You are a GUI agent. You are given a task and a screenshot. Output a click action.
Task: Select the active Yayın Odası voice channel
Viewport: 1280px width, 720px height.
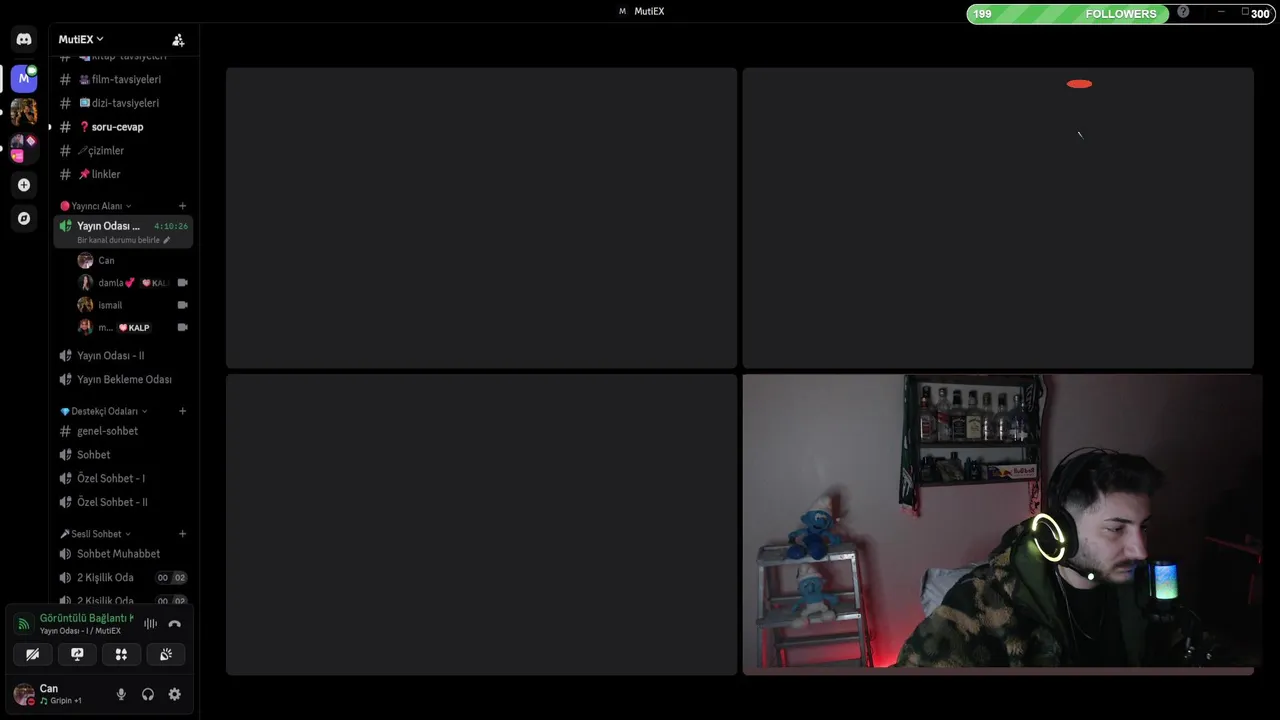122,232
